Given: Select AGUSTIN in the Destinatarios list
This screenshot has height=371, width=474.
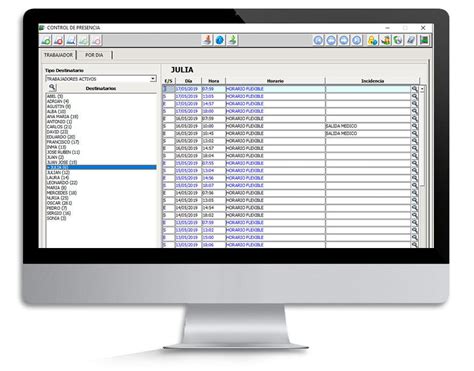Looking at the screenshot, I should coord(59,106).
